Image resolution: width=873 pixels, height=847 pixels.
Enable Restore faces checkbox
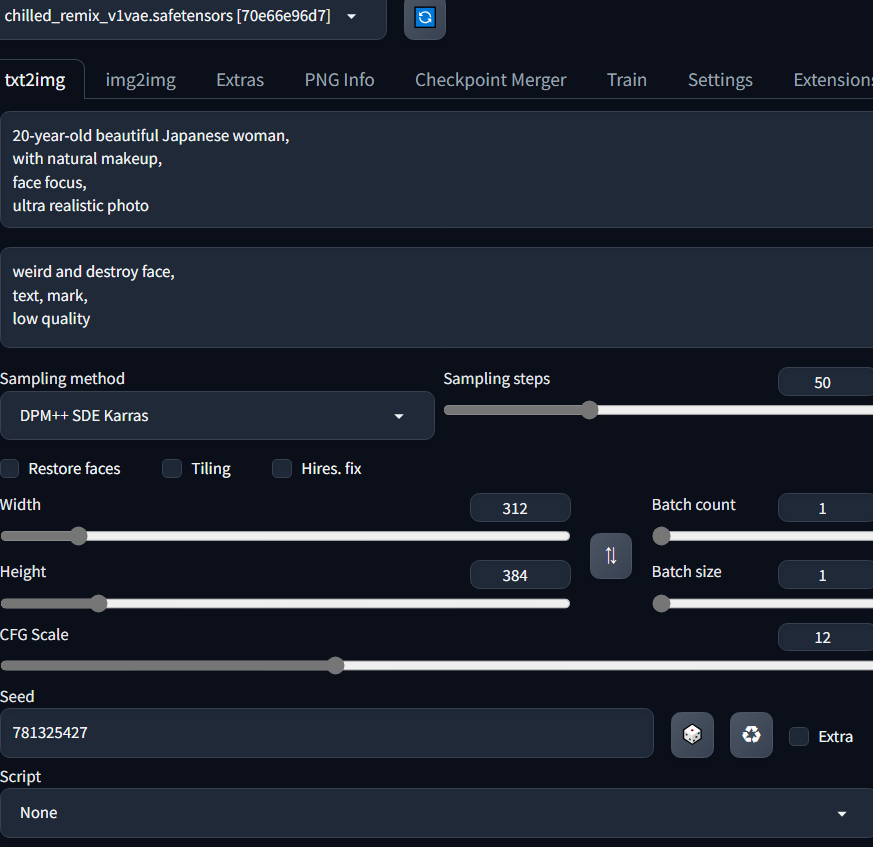click(x=10, y=469)
